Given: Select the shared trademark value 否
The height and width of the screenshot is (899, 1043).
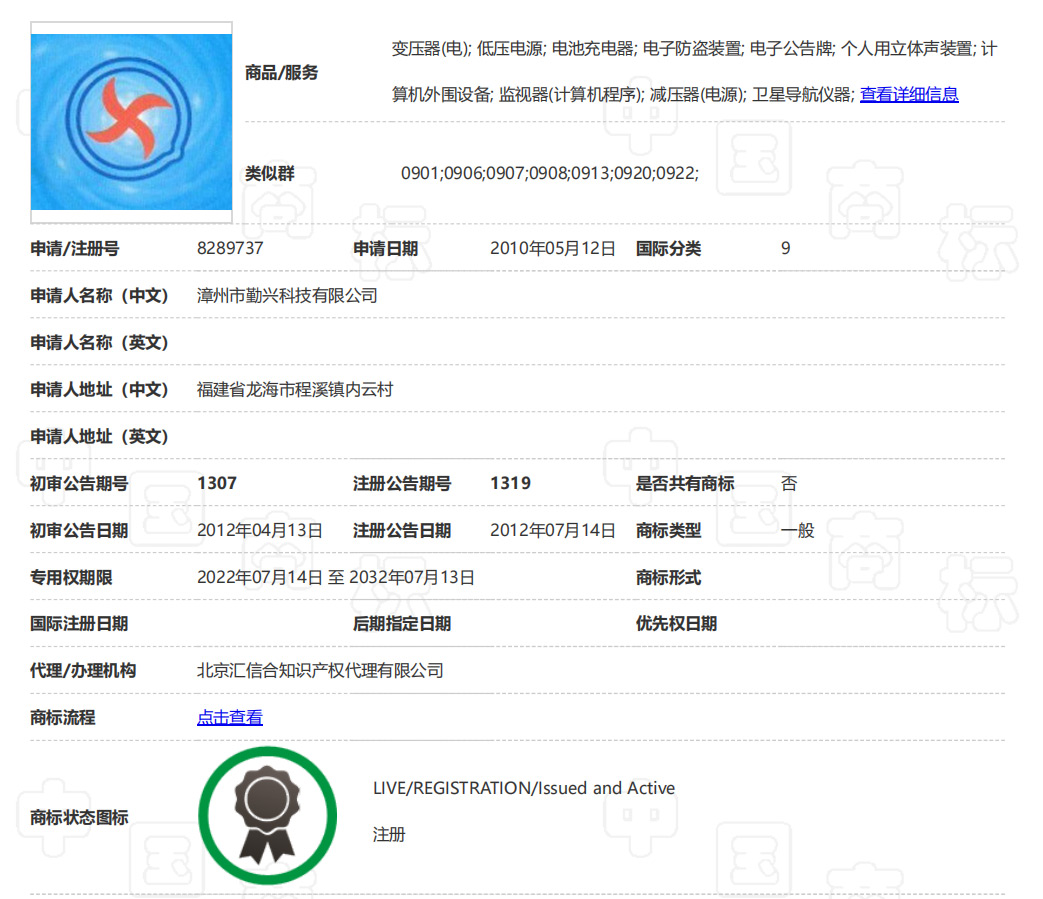Looking at the screenshot, I should click(789, 483).
